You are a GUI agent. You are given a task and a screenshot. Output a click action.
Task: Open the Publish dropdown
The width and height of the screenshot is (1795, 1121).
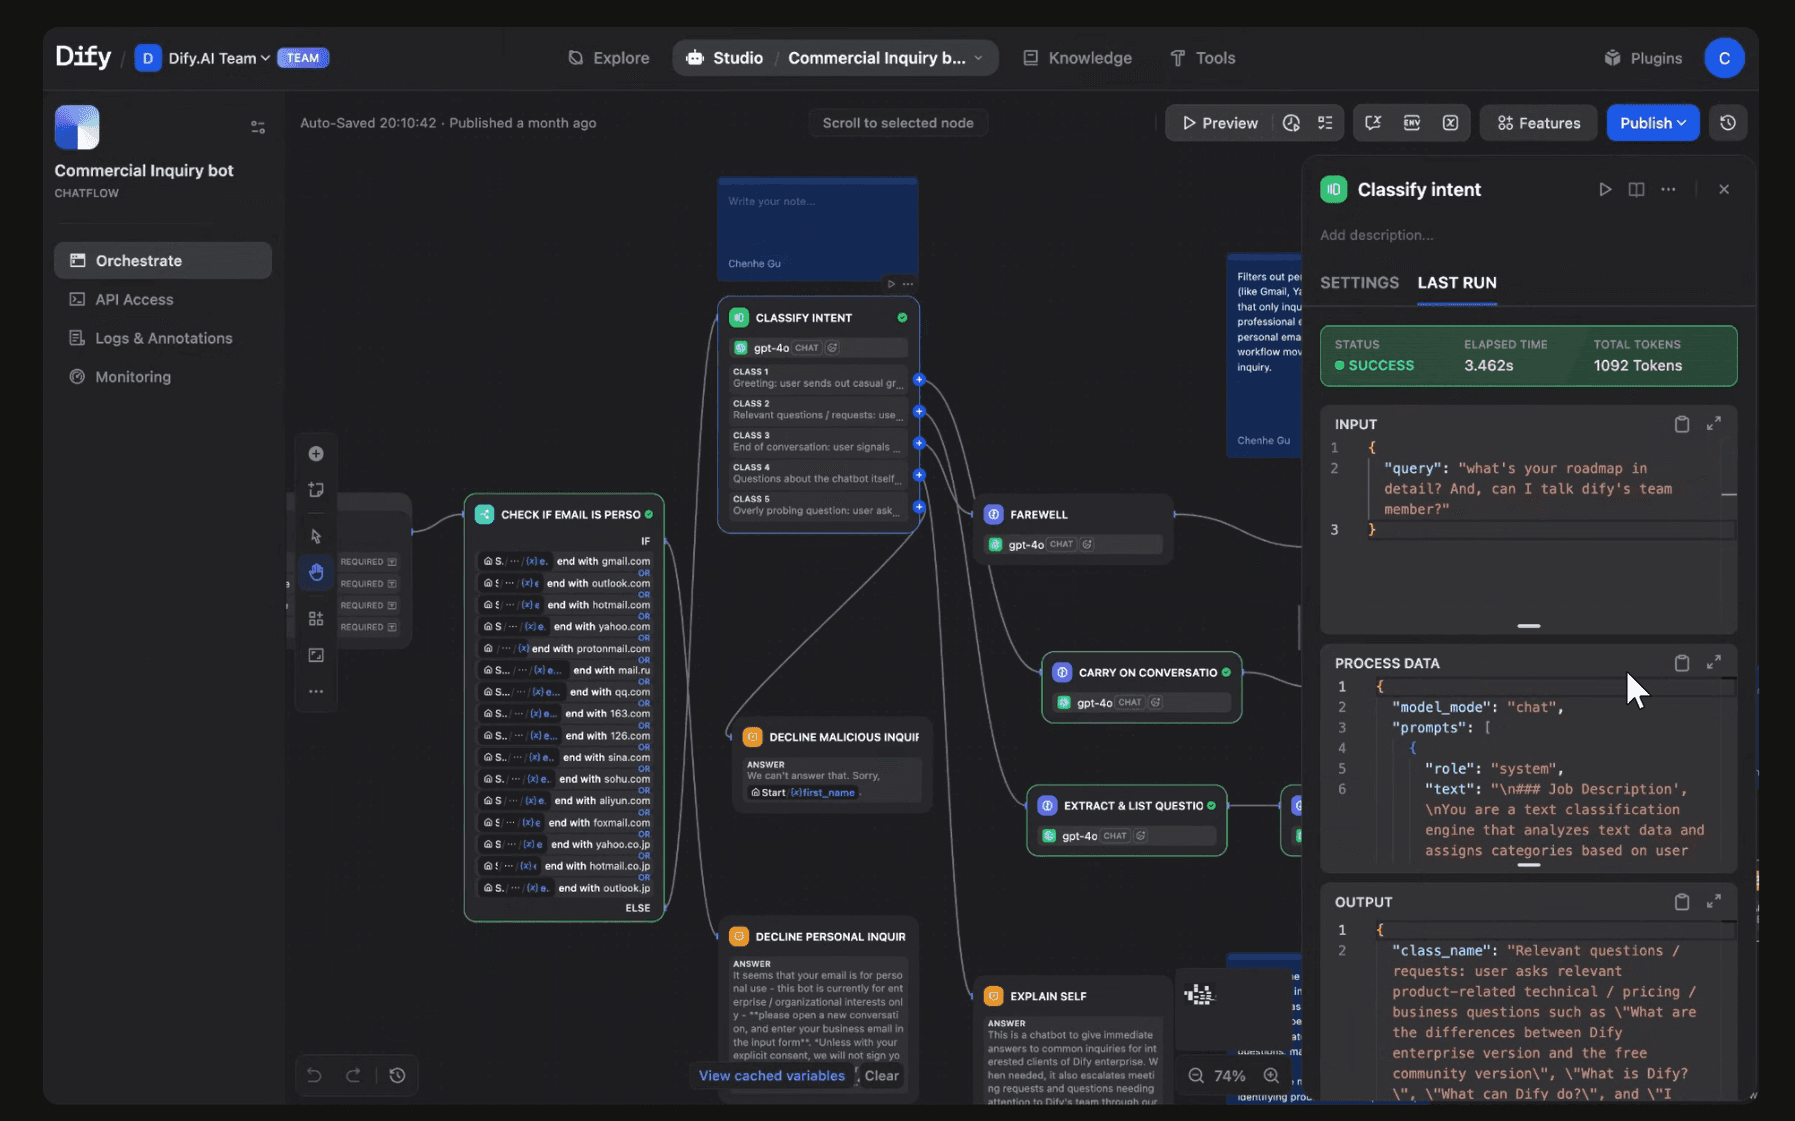tap(1652, 123)
